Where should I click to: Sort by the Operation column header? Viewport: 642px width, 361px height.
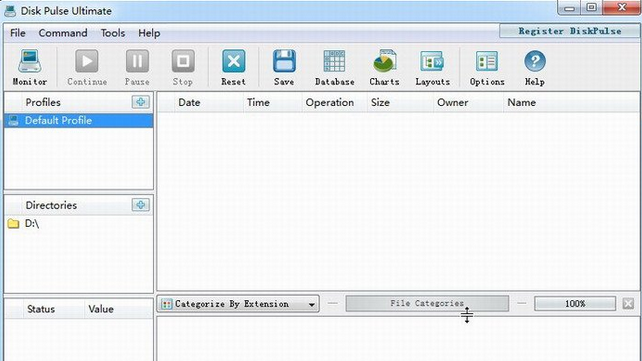tap(335, 102)
